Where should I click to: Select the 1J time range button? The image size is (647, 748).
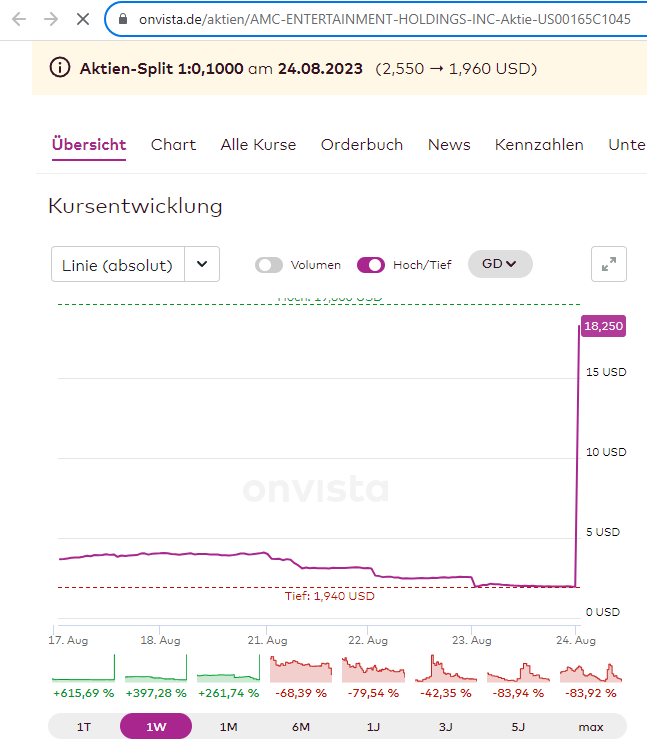tap(374, 727)
